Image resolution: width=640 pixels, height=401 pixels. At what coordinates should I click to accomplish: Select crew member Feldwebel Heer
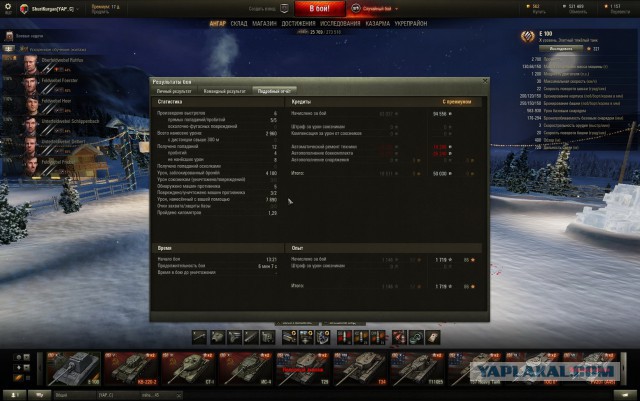51,105
